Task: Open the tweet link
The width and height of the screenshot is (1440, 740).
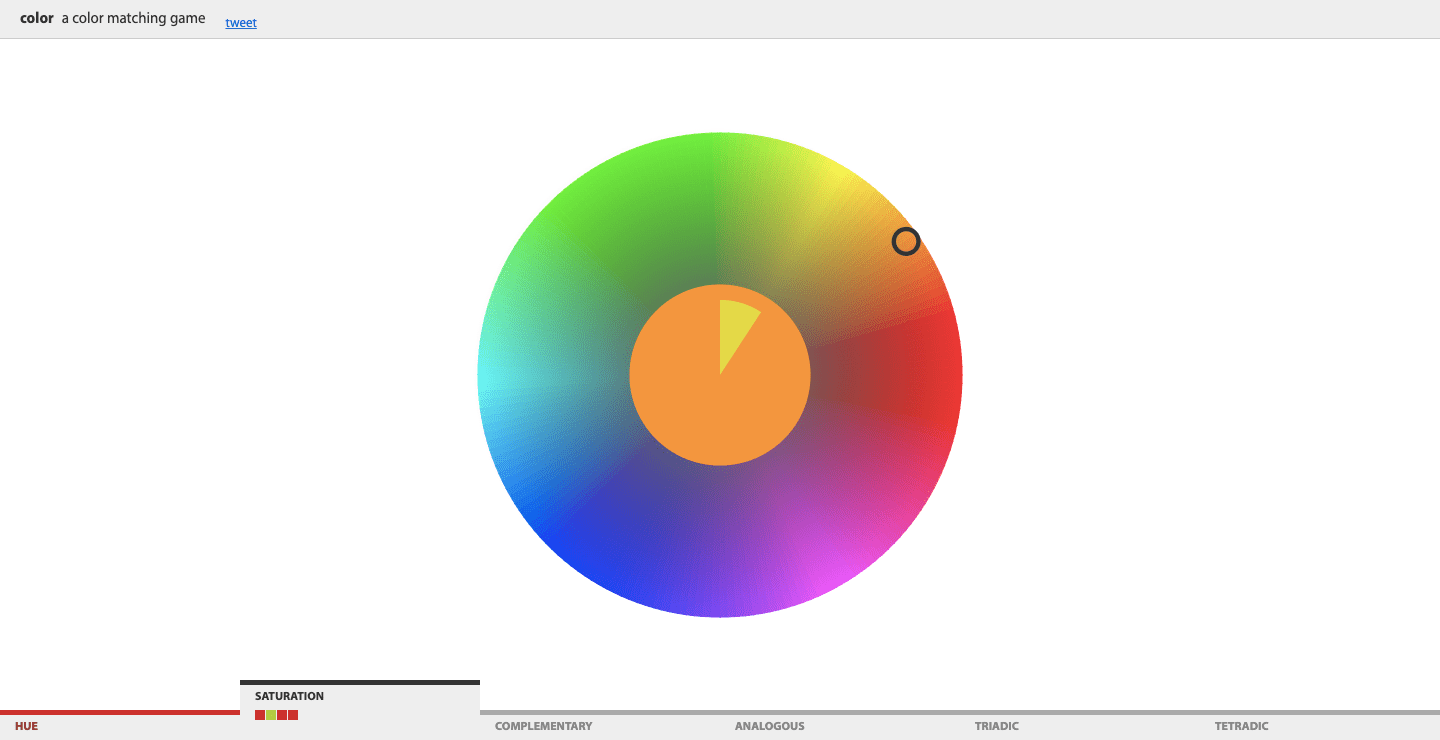Action: pyautogui.click(x=241, y=22)
